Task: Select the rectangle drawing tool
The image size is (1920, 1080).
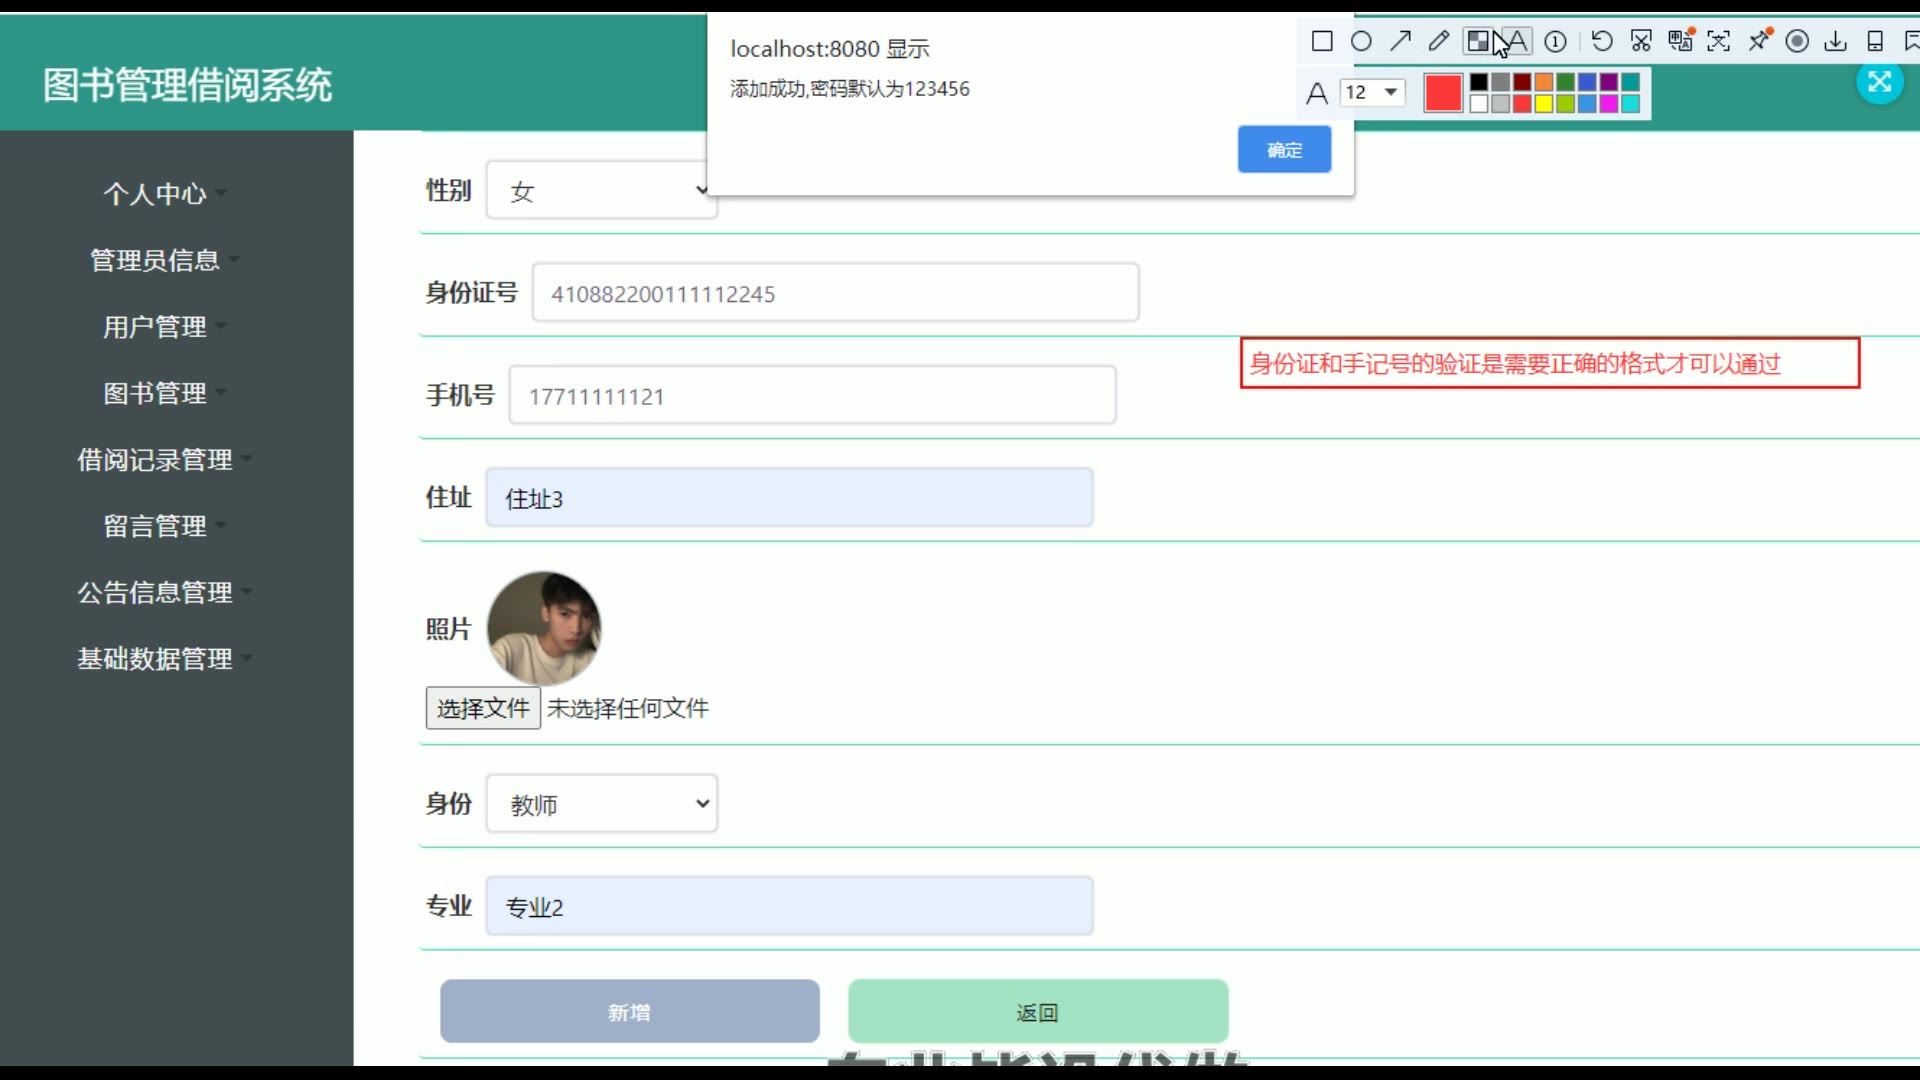Action: point(1322,41)
